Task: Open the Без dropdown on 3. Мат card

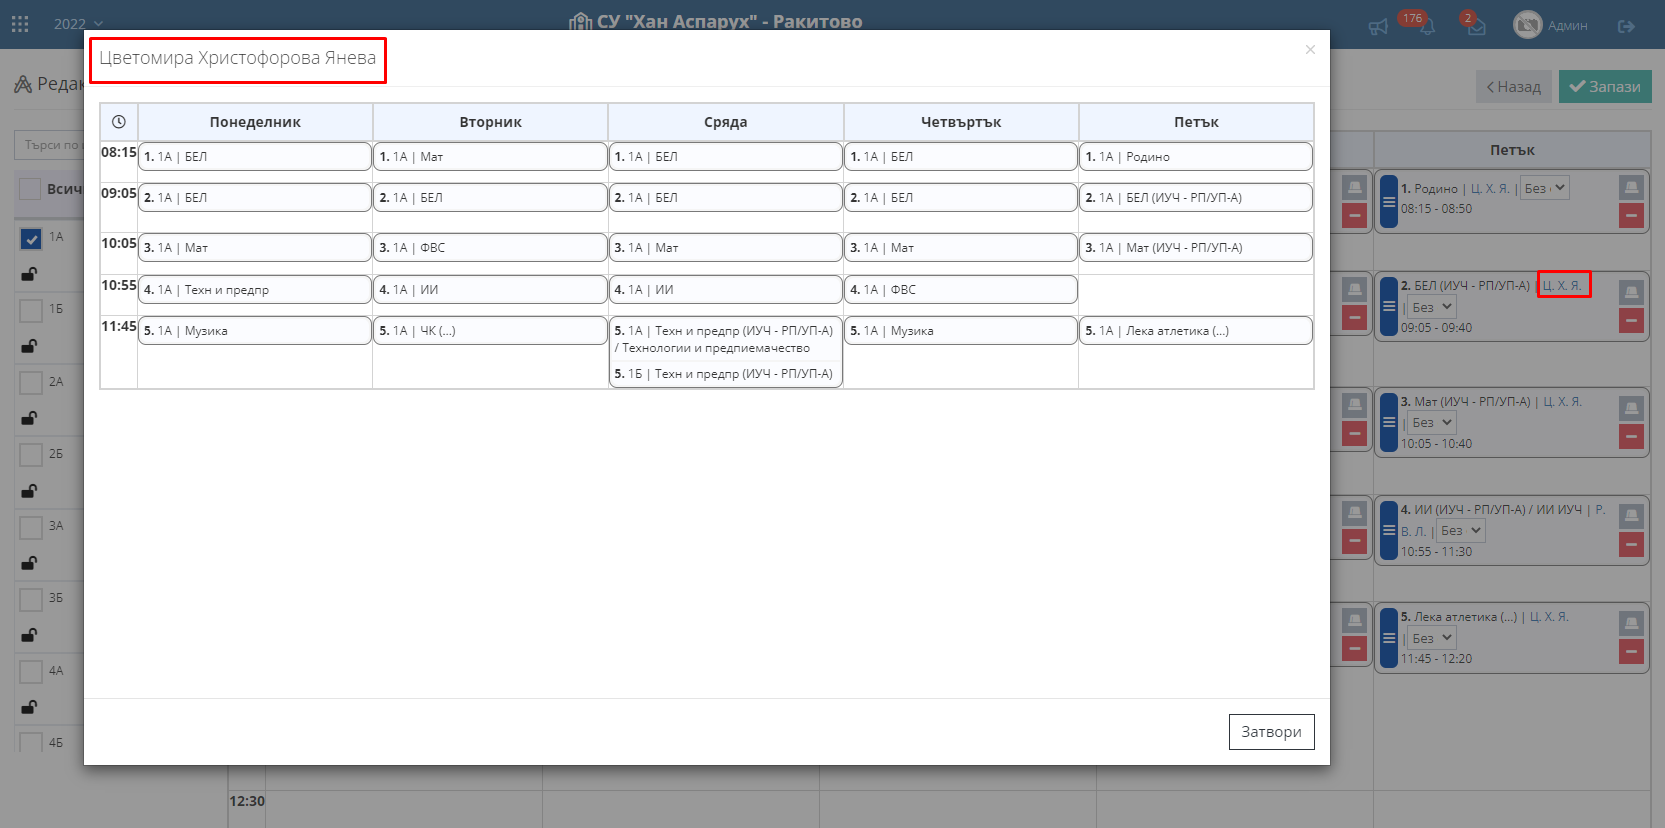Action: (1432, 423)
